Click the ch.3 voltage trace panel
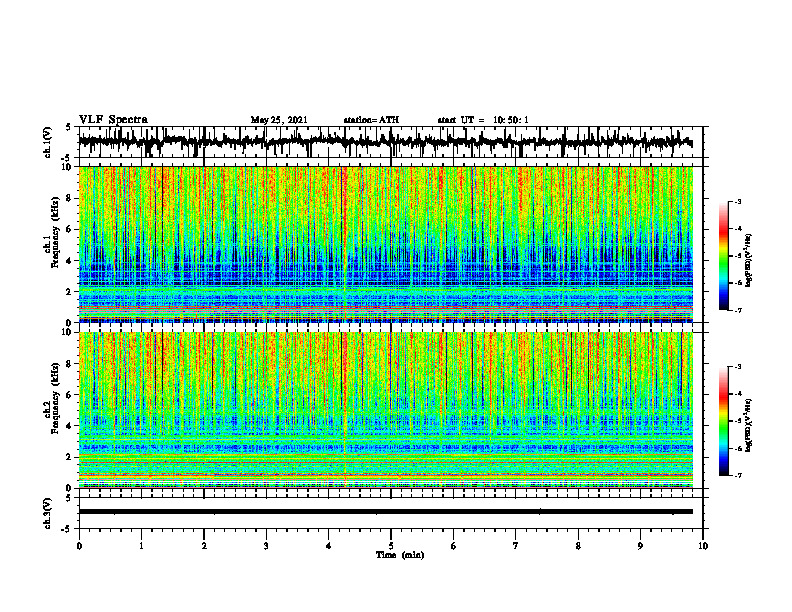The height and width of the screenshot is (612, 792). pyautogui.click(x=390, y=513)
